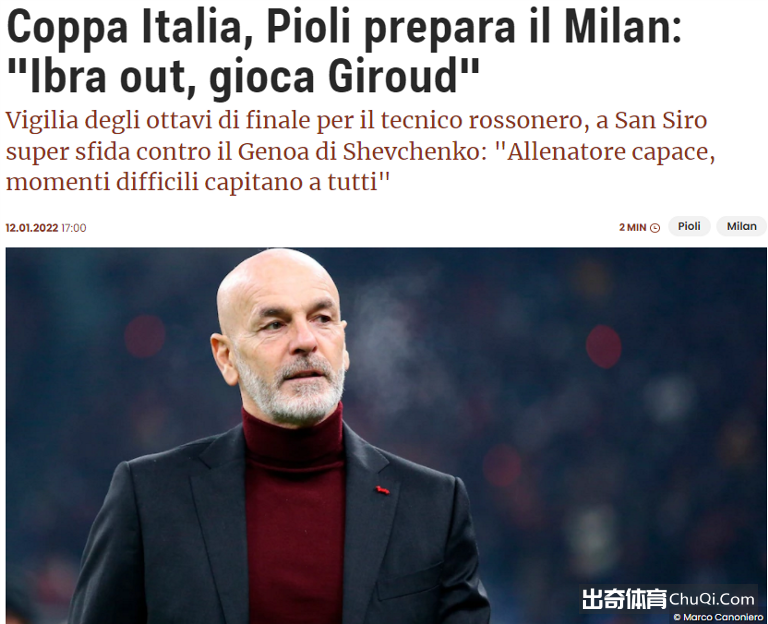Click the words "San Siro" in the subtitle
Viewport: 768px width, 624px height.
point(661,120)
